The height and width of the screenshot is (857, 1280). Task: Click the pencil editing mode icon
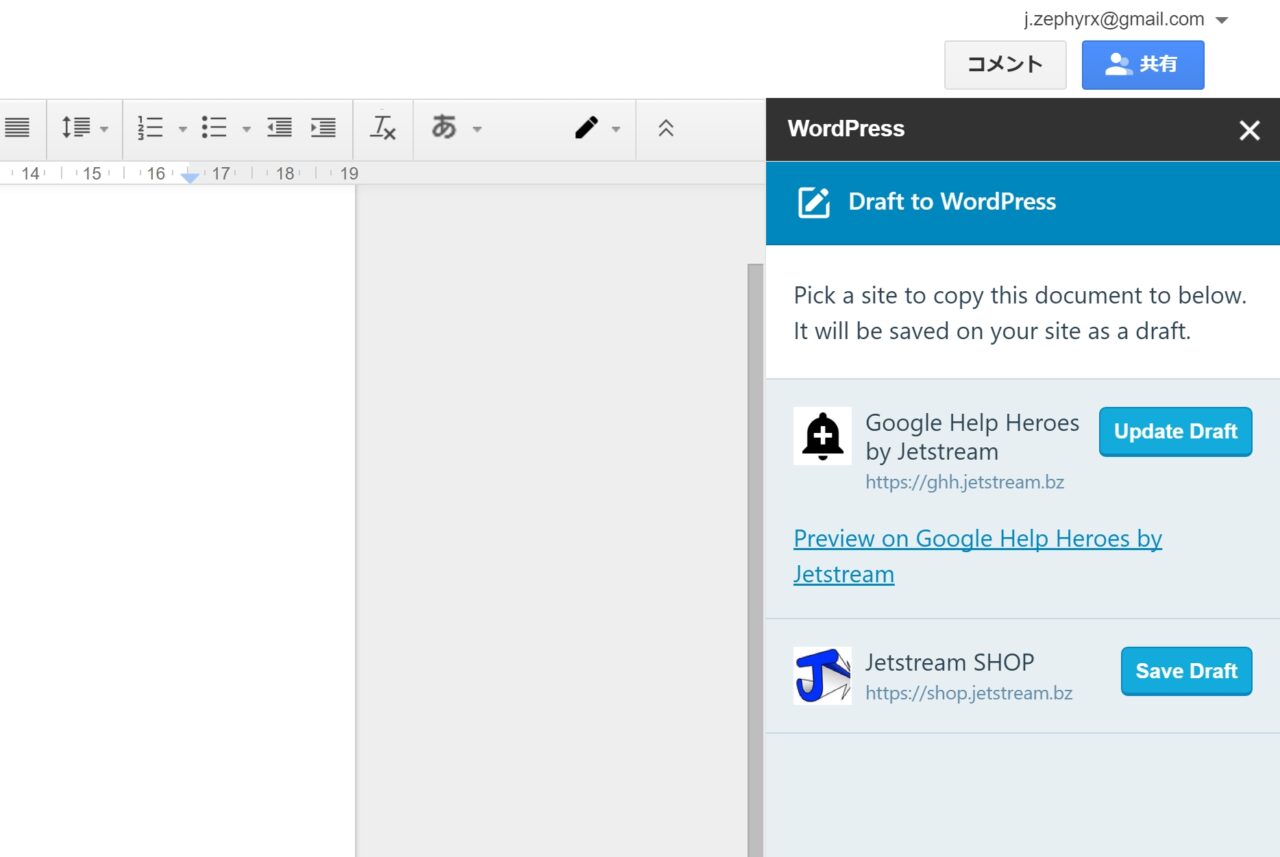[587, 128]
